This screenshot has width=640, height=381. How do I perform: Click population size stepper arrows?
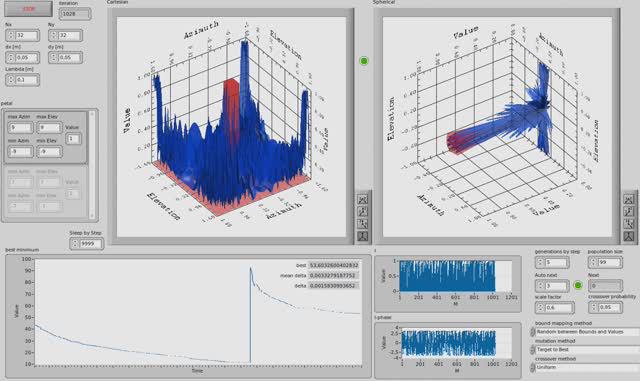click(593, 263)
